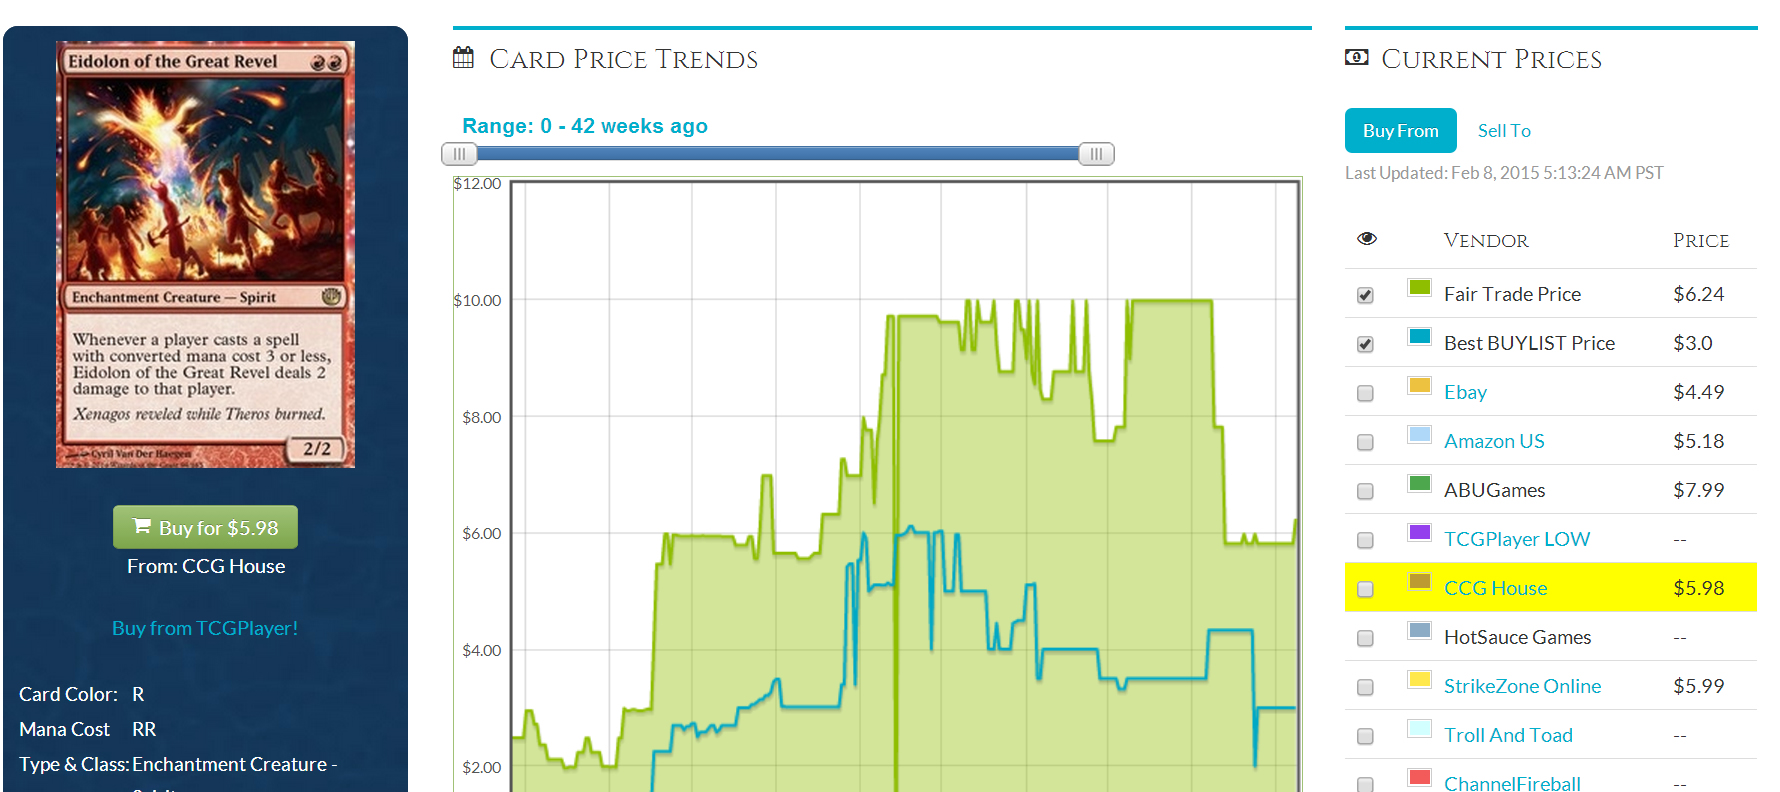Viewport: 1780px width, 792px height.
Task: Enable the Amazon US checkbox
Action: (x=1365, y=442)
